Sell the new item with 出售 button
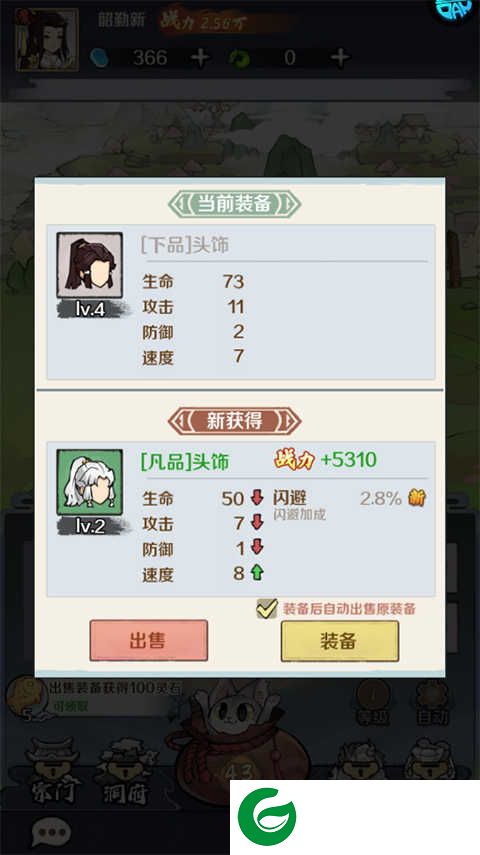480x855 pixels. click(x=148, y=640)
